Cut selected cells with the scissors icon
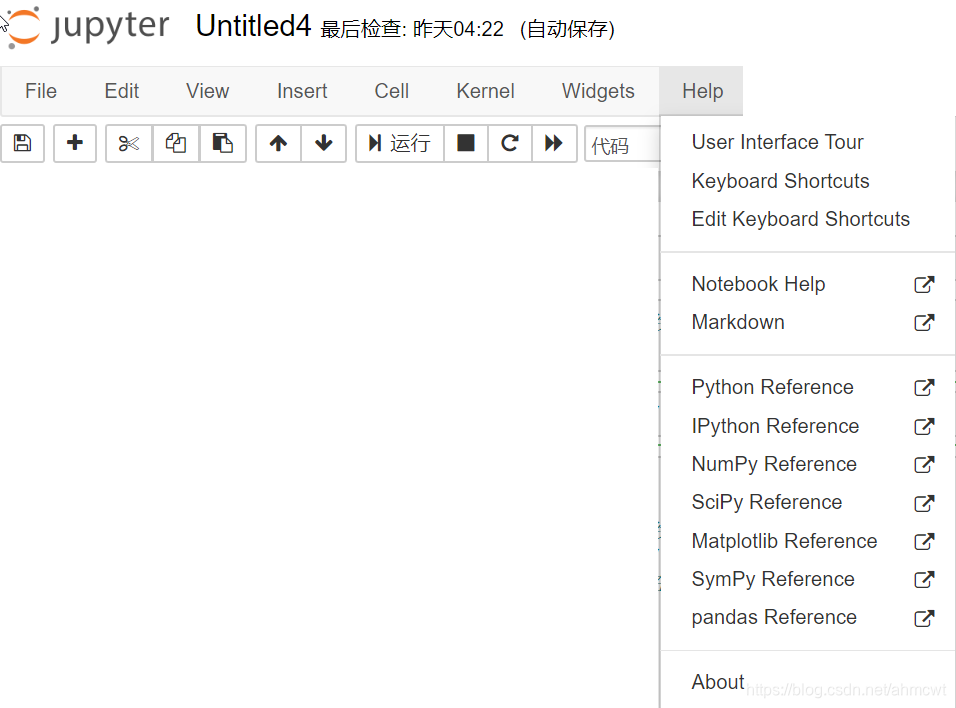The image size is (956, 708). 128,143
